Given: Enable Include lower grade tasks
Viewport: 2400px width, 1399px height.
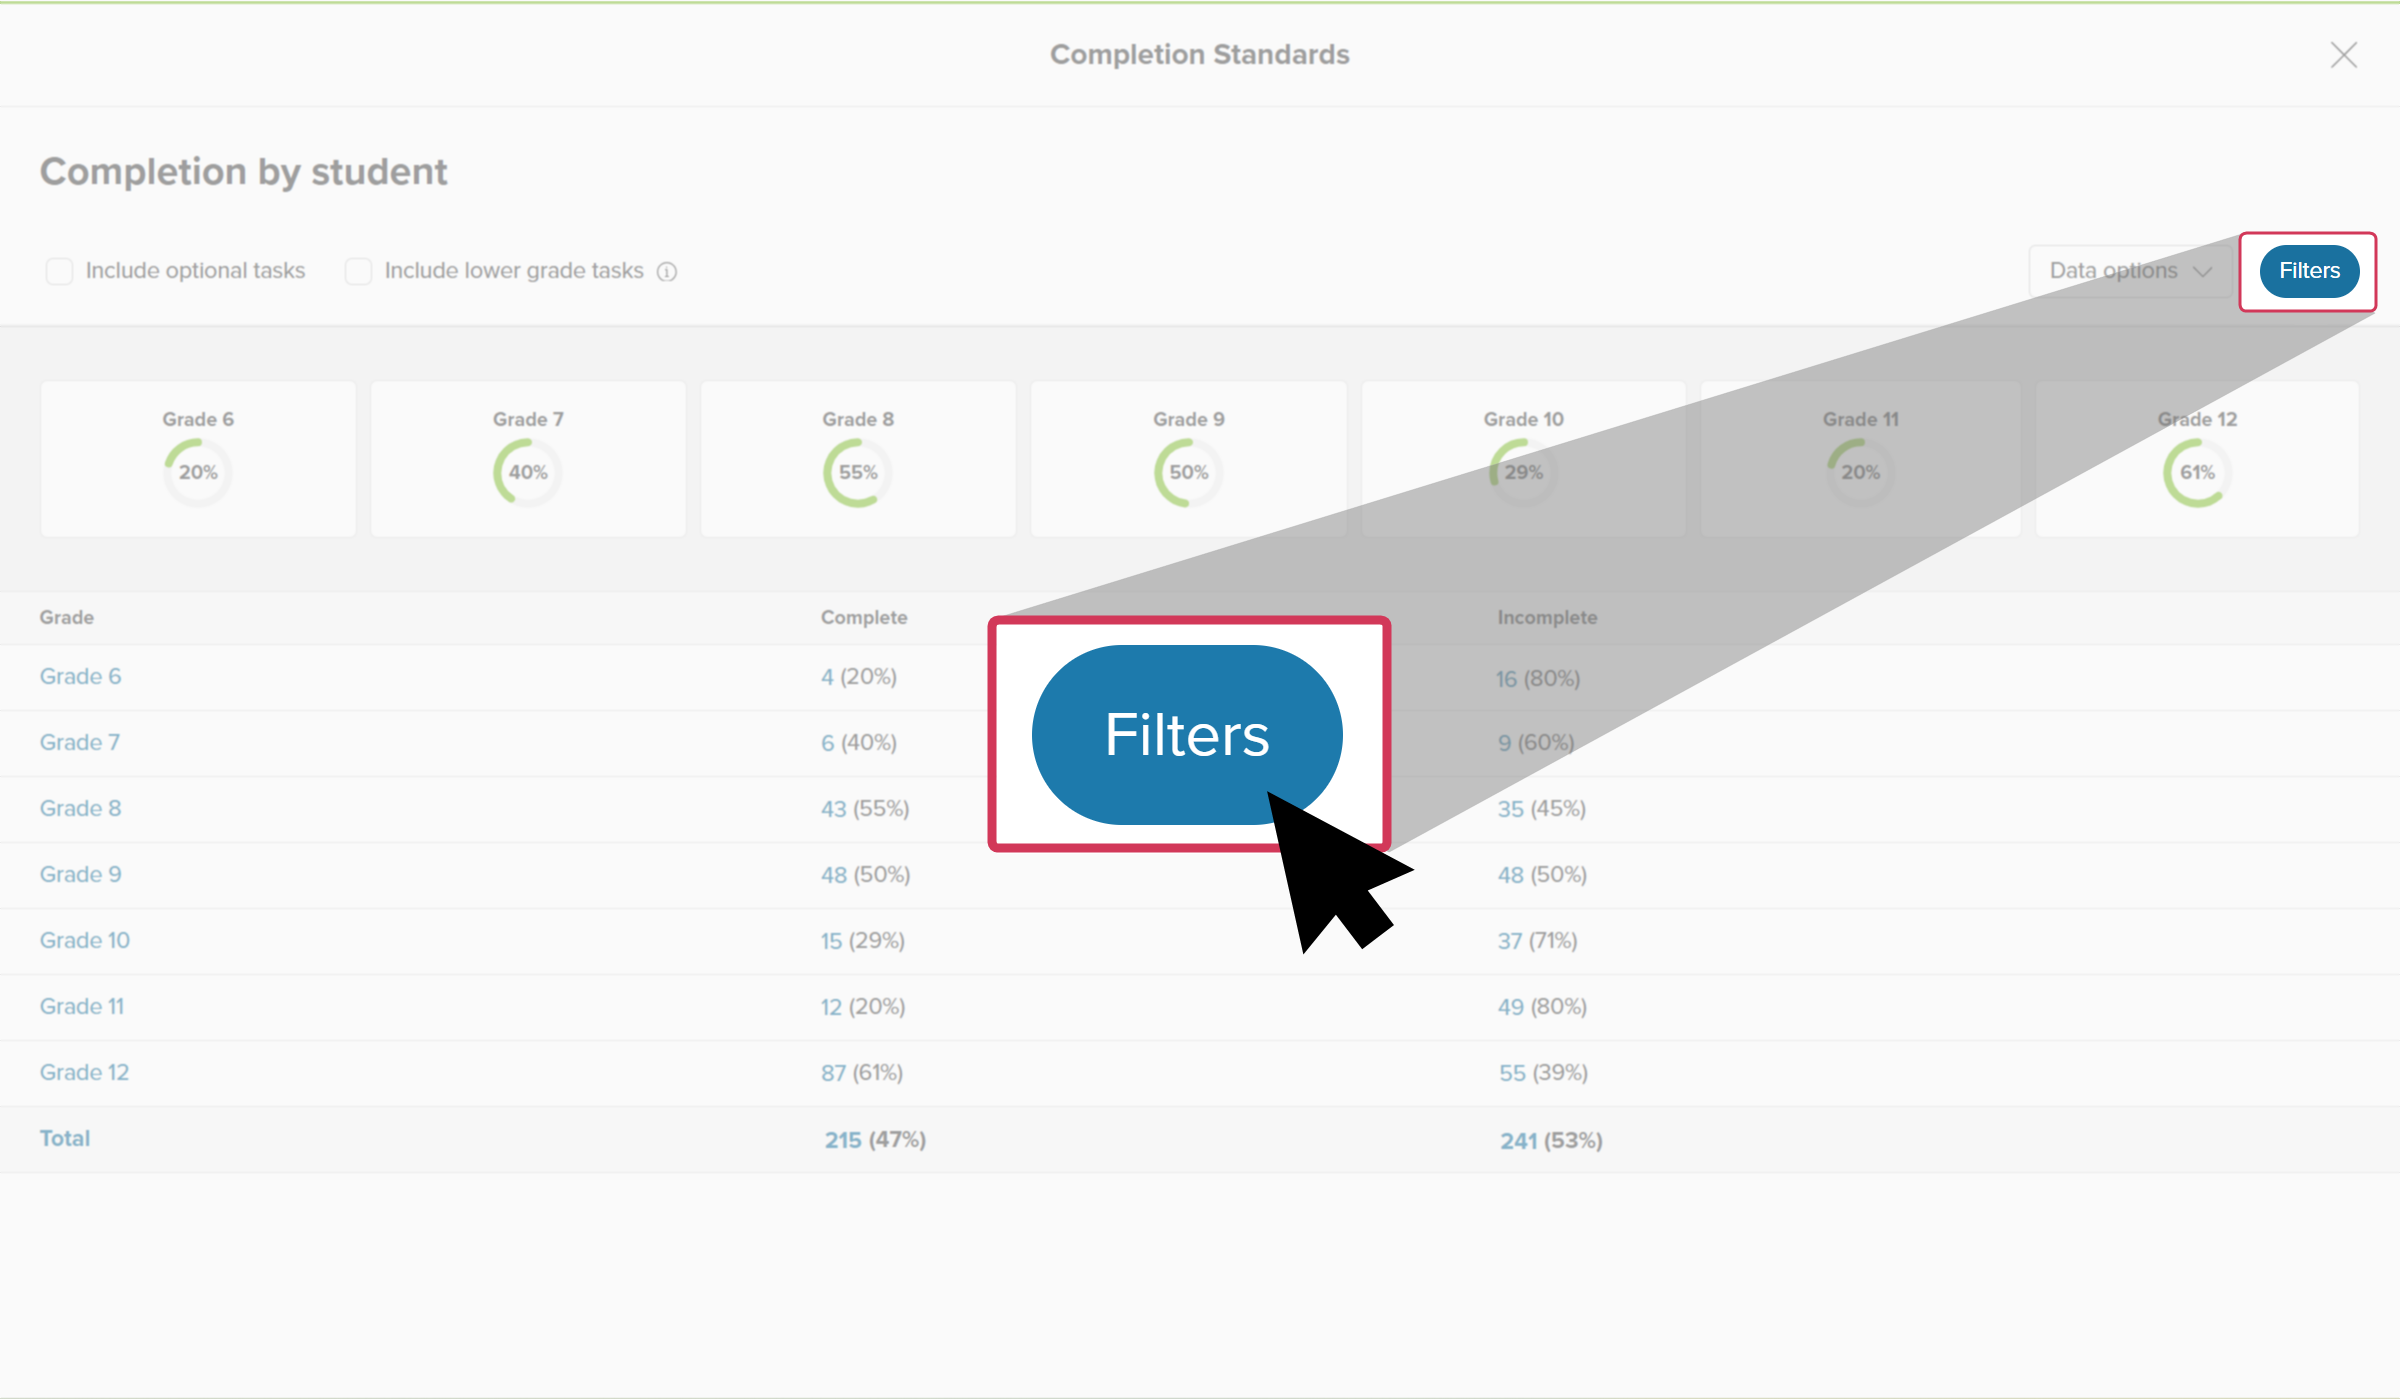Looking at the screenshot, I should click(x=358, y=270).
